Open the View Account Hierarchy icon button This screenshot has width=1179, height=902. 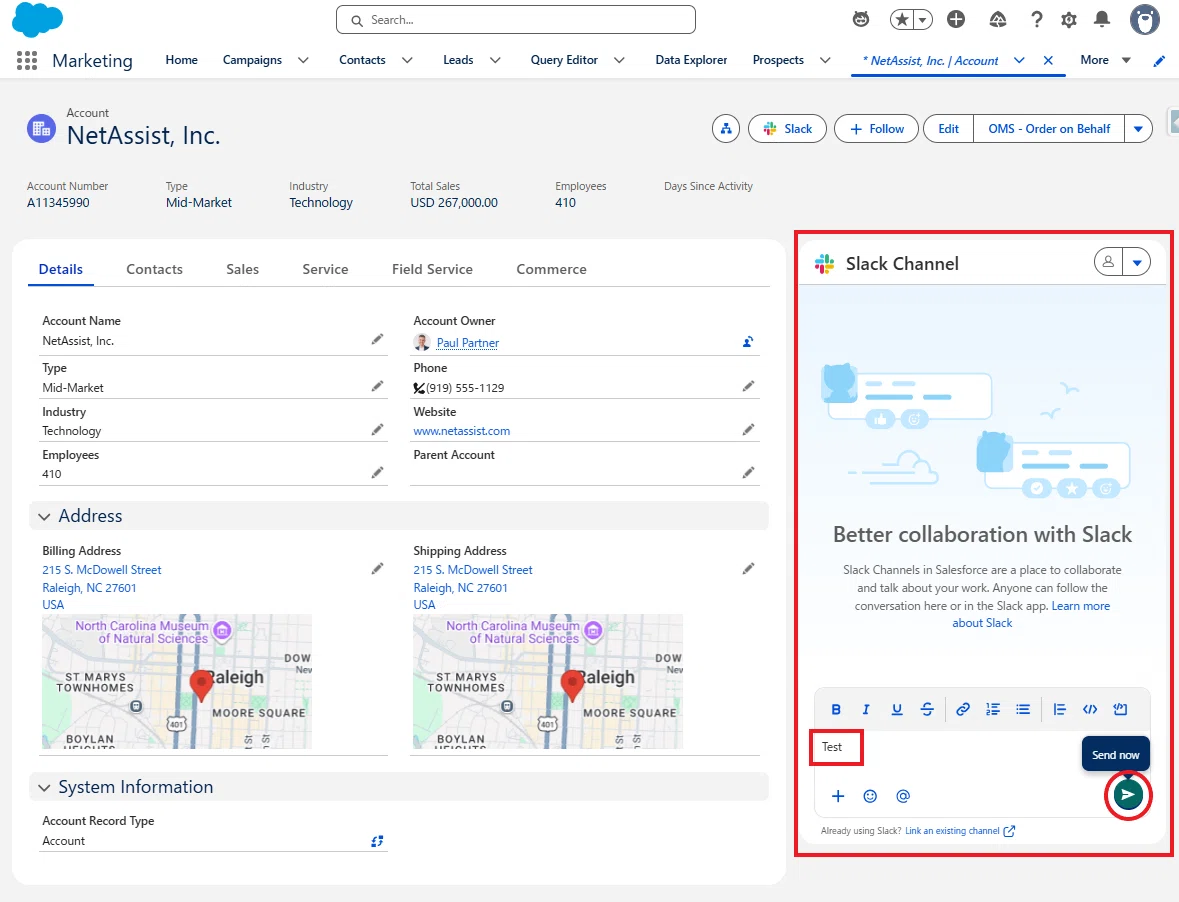726,129
